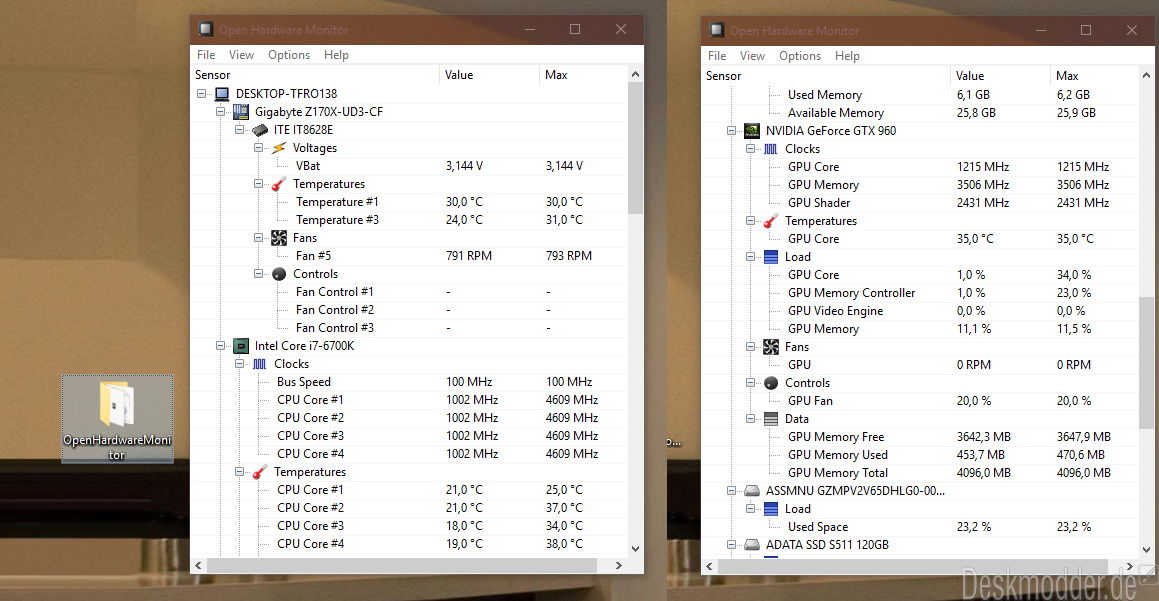
Task: Click the ITE IT8628E chip icon
Action: point(259,130)
